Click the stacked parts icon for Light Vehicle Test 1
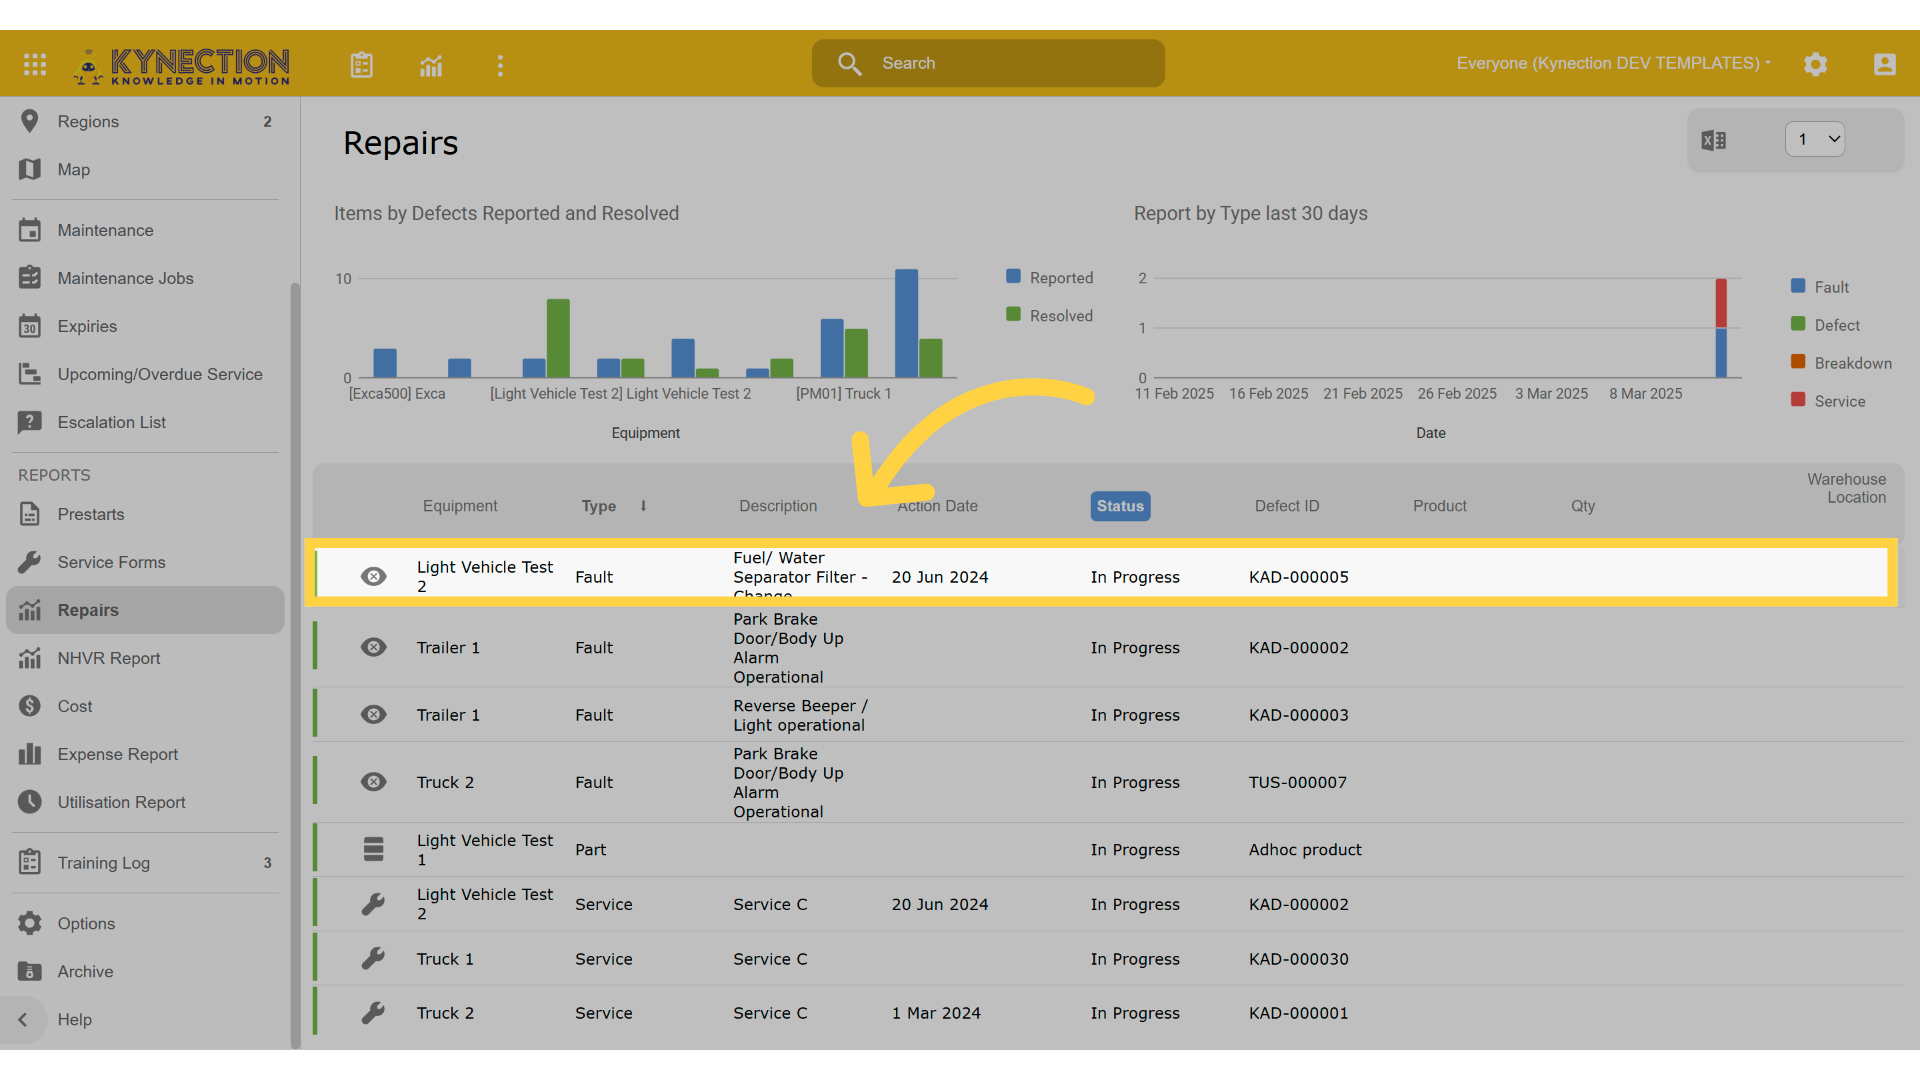 point(373,849)
